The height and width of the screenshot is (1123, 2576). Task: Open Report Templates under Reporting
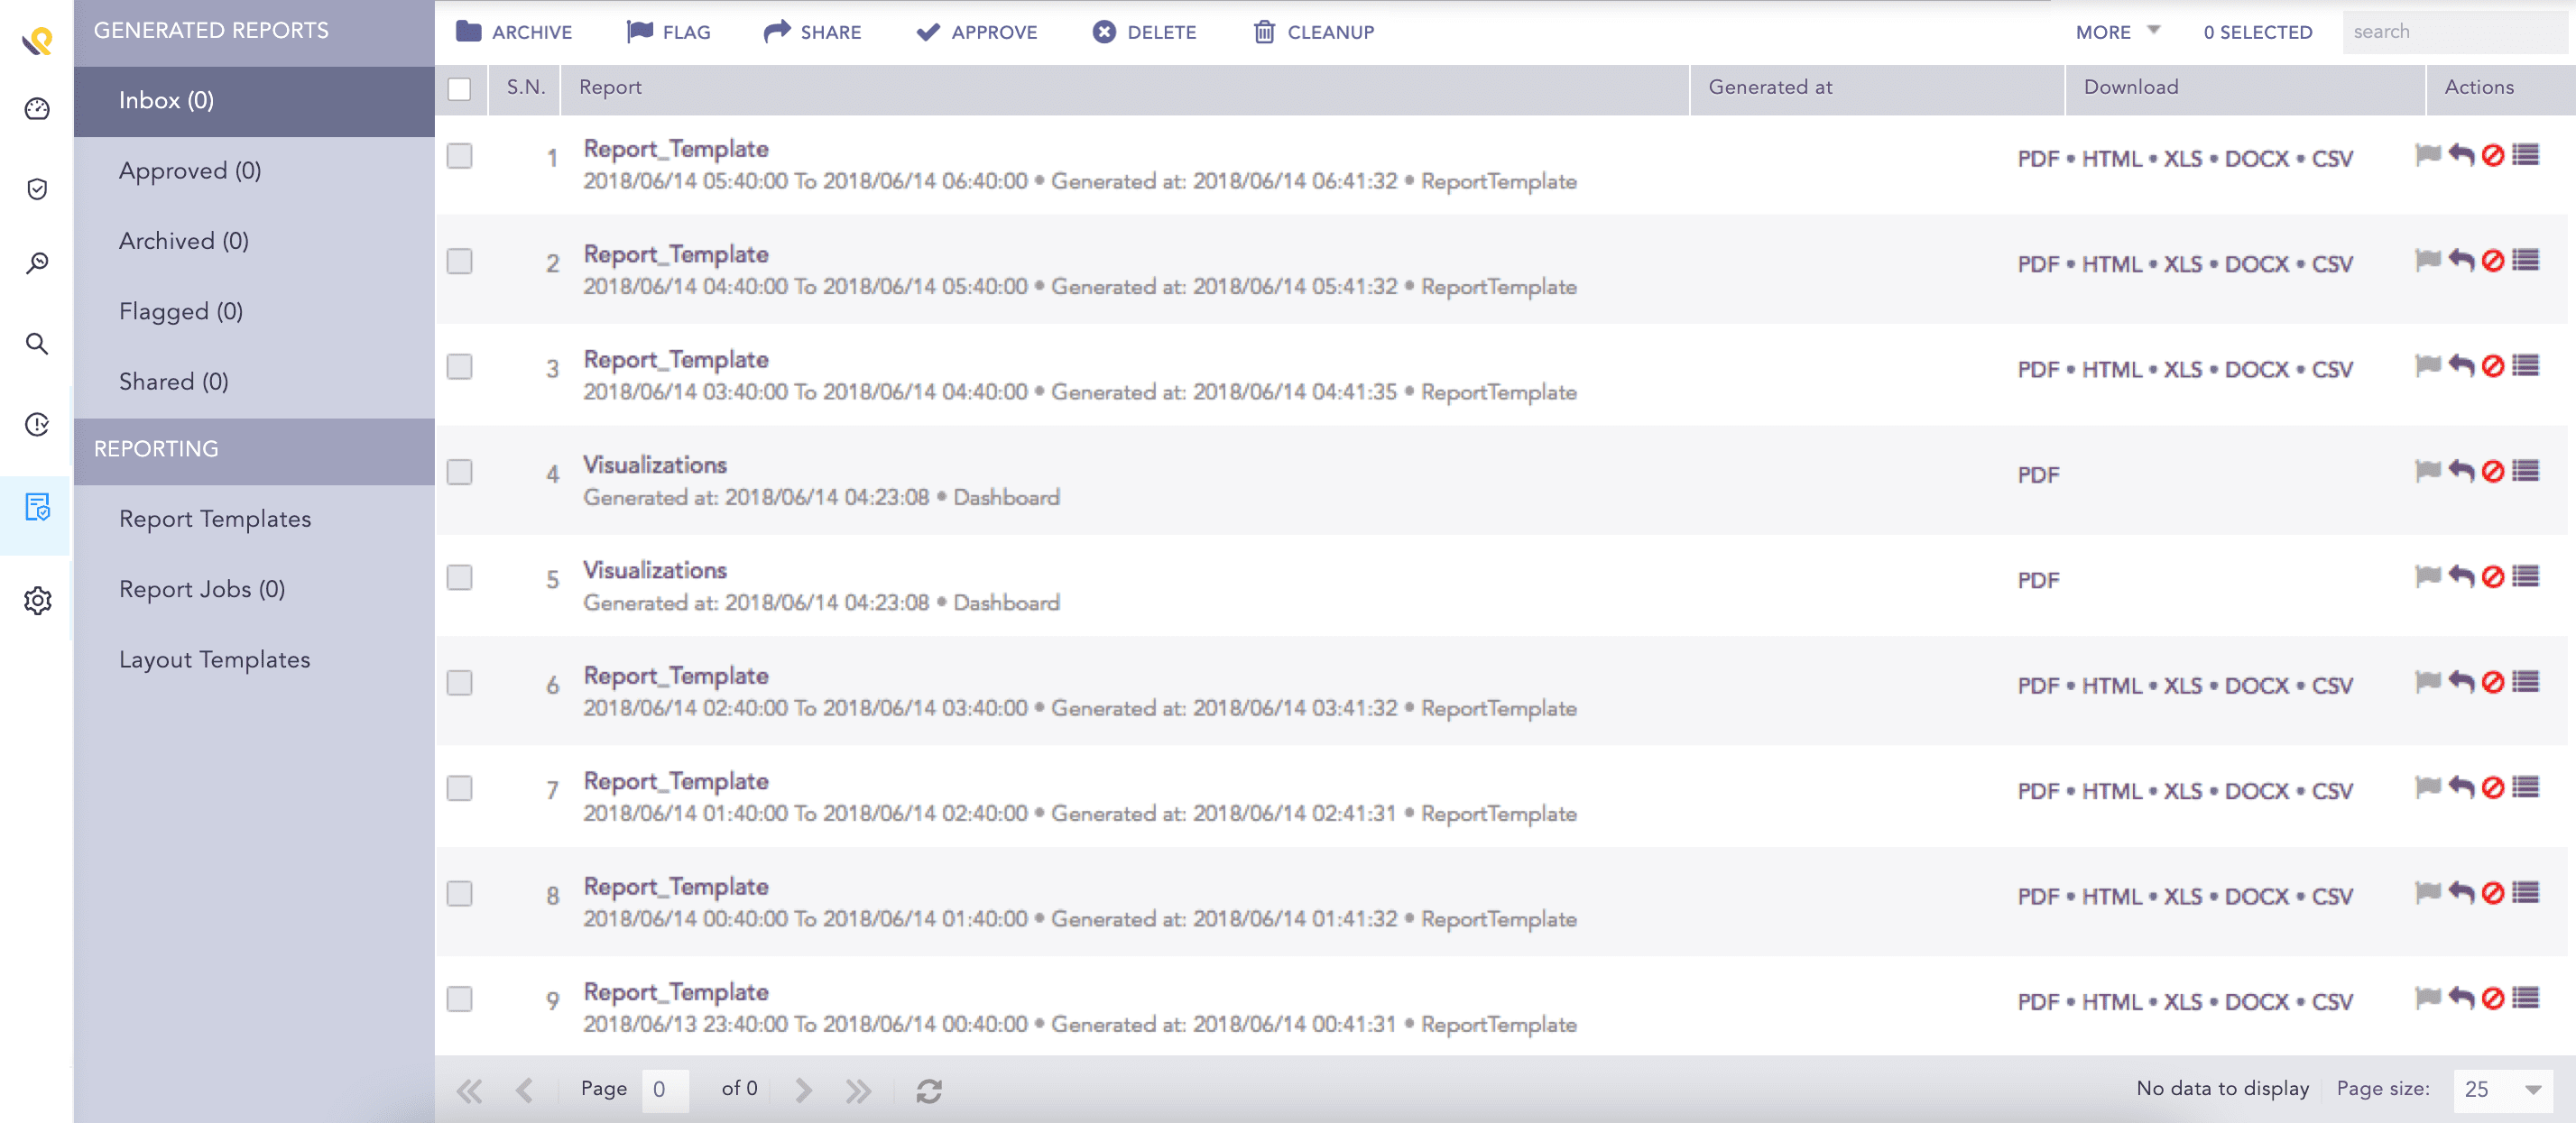click(x=215, y=518)
